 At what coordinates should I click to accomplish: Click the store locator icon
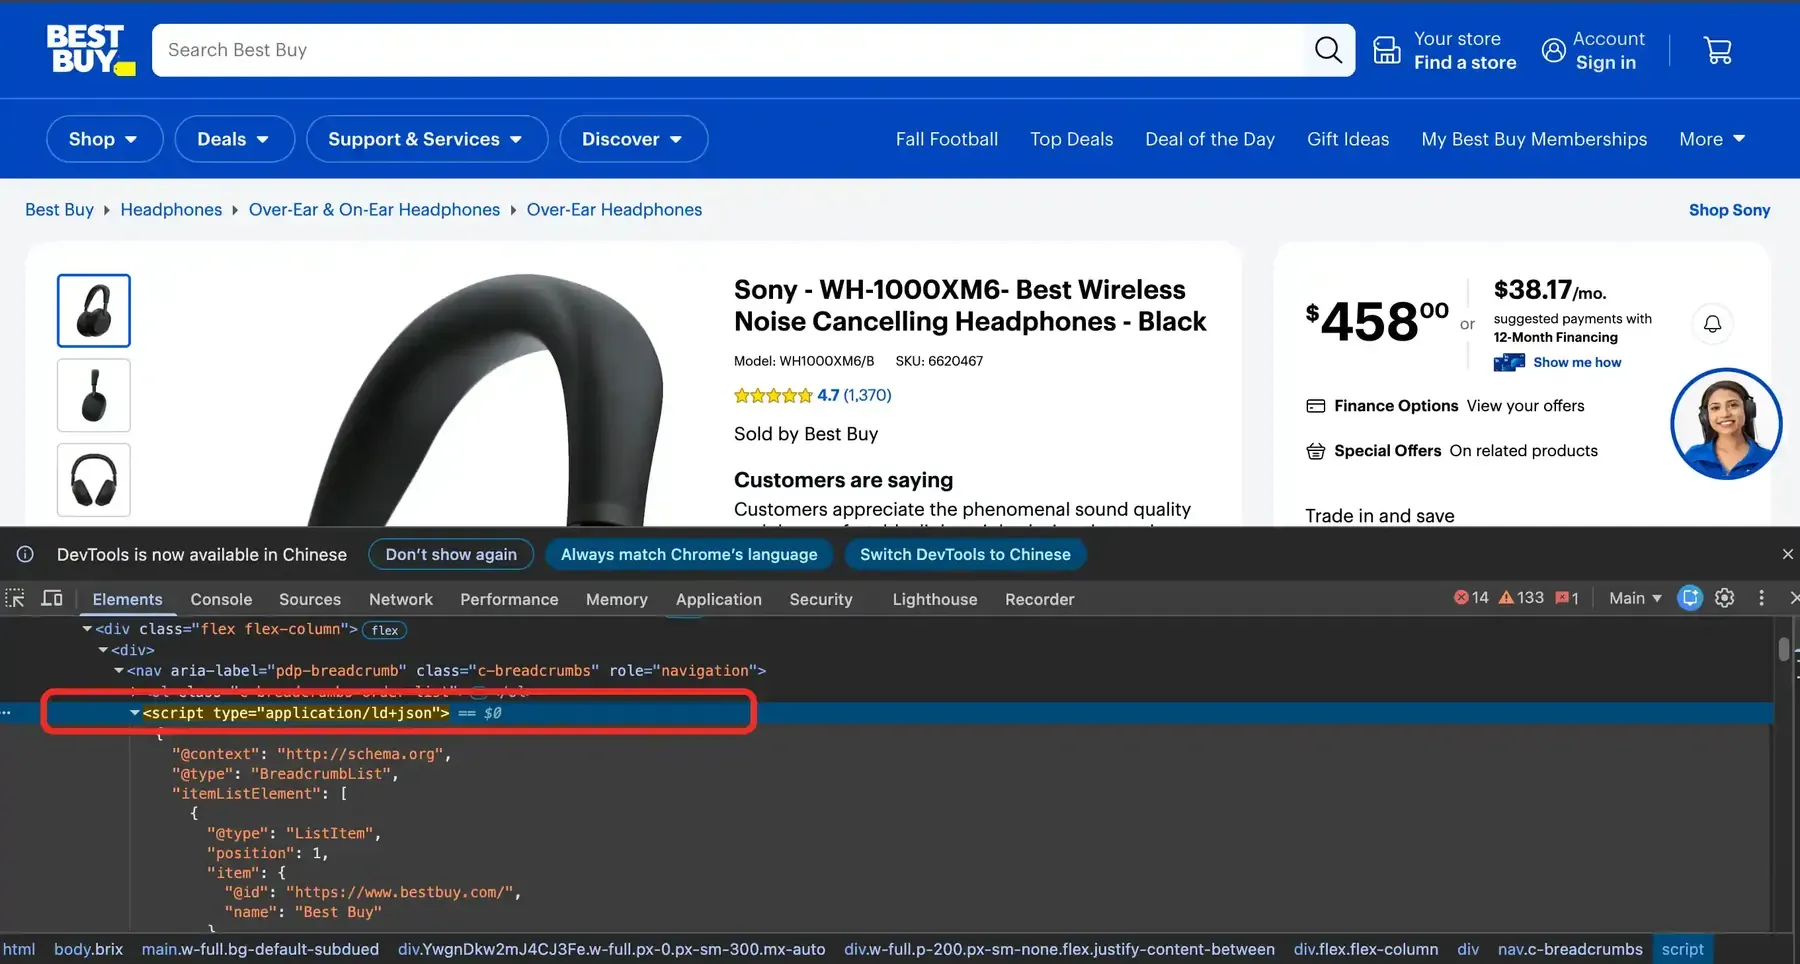1387,50
